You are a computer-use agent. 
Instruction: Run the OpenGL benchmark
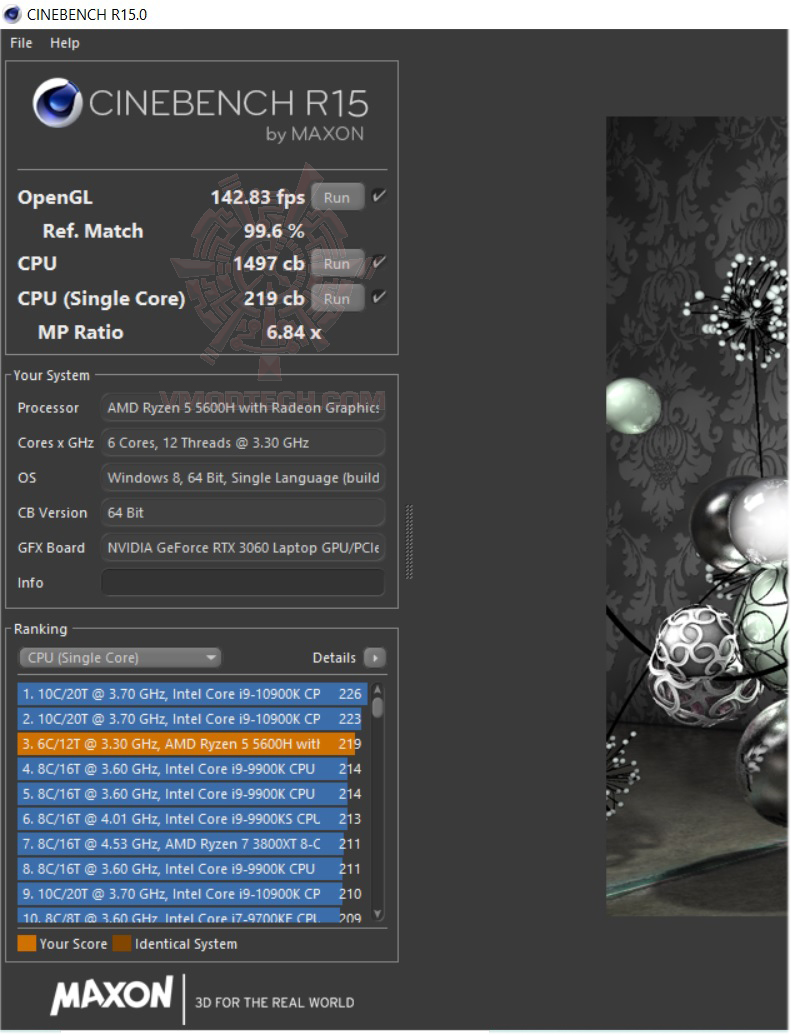pyautogui.click(x=337, y=197)
